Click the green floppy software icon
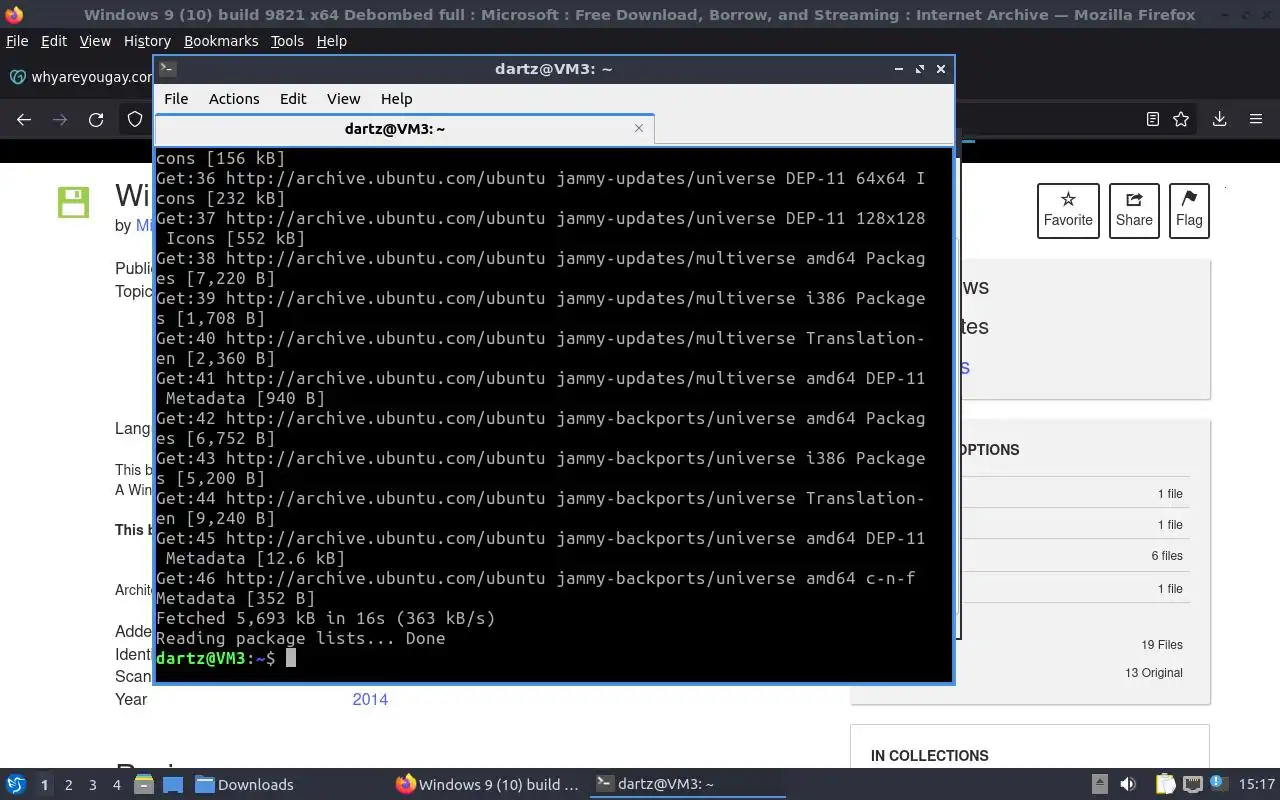 73,202
